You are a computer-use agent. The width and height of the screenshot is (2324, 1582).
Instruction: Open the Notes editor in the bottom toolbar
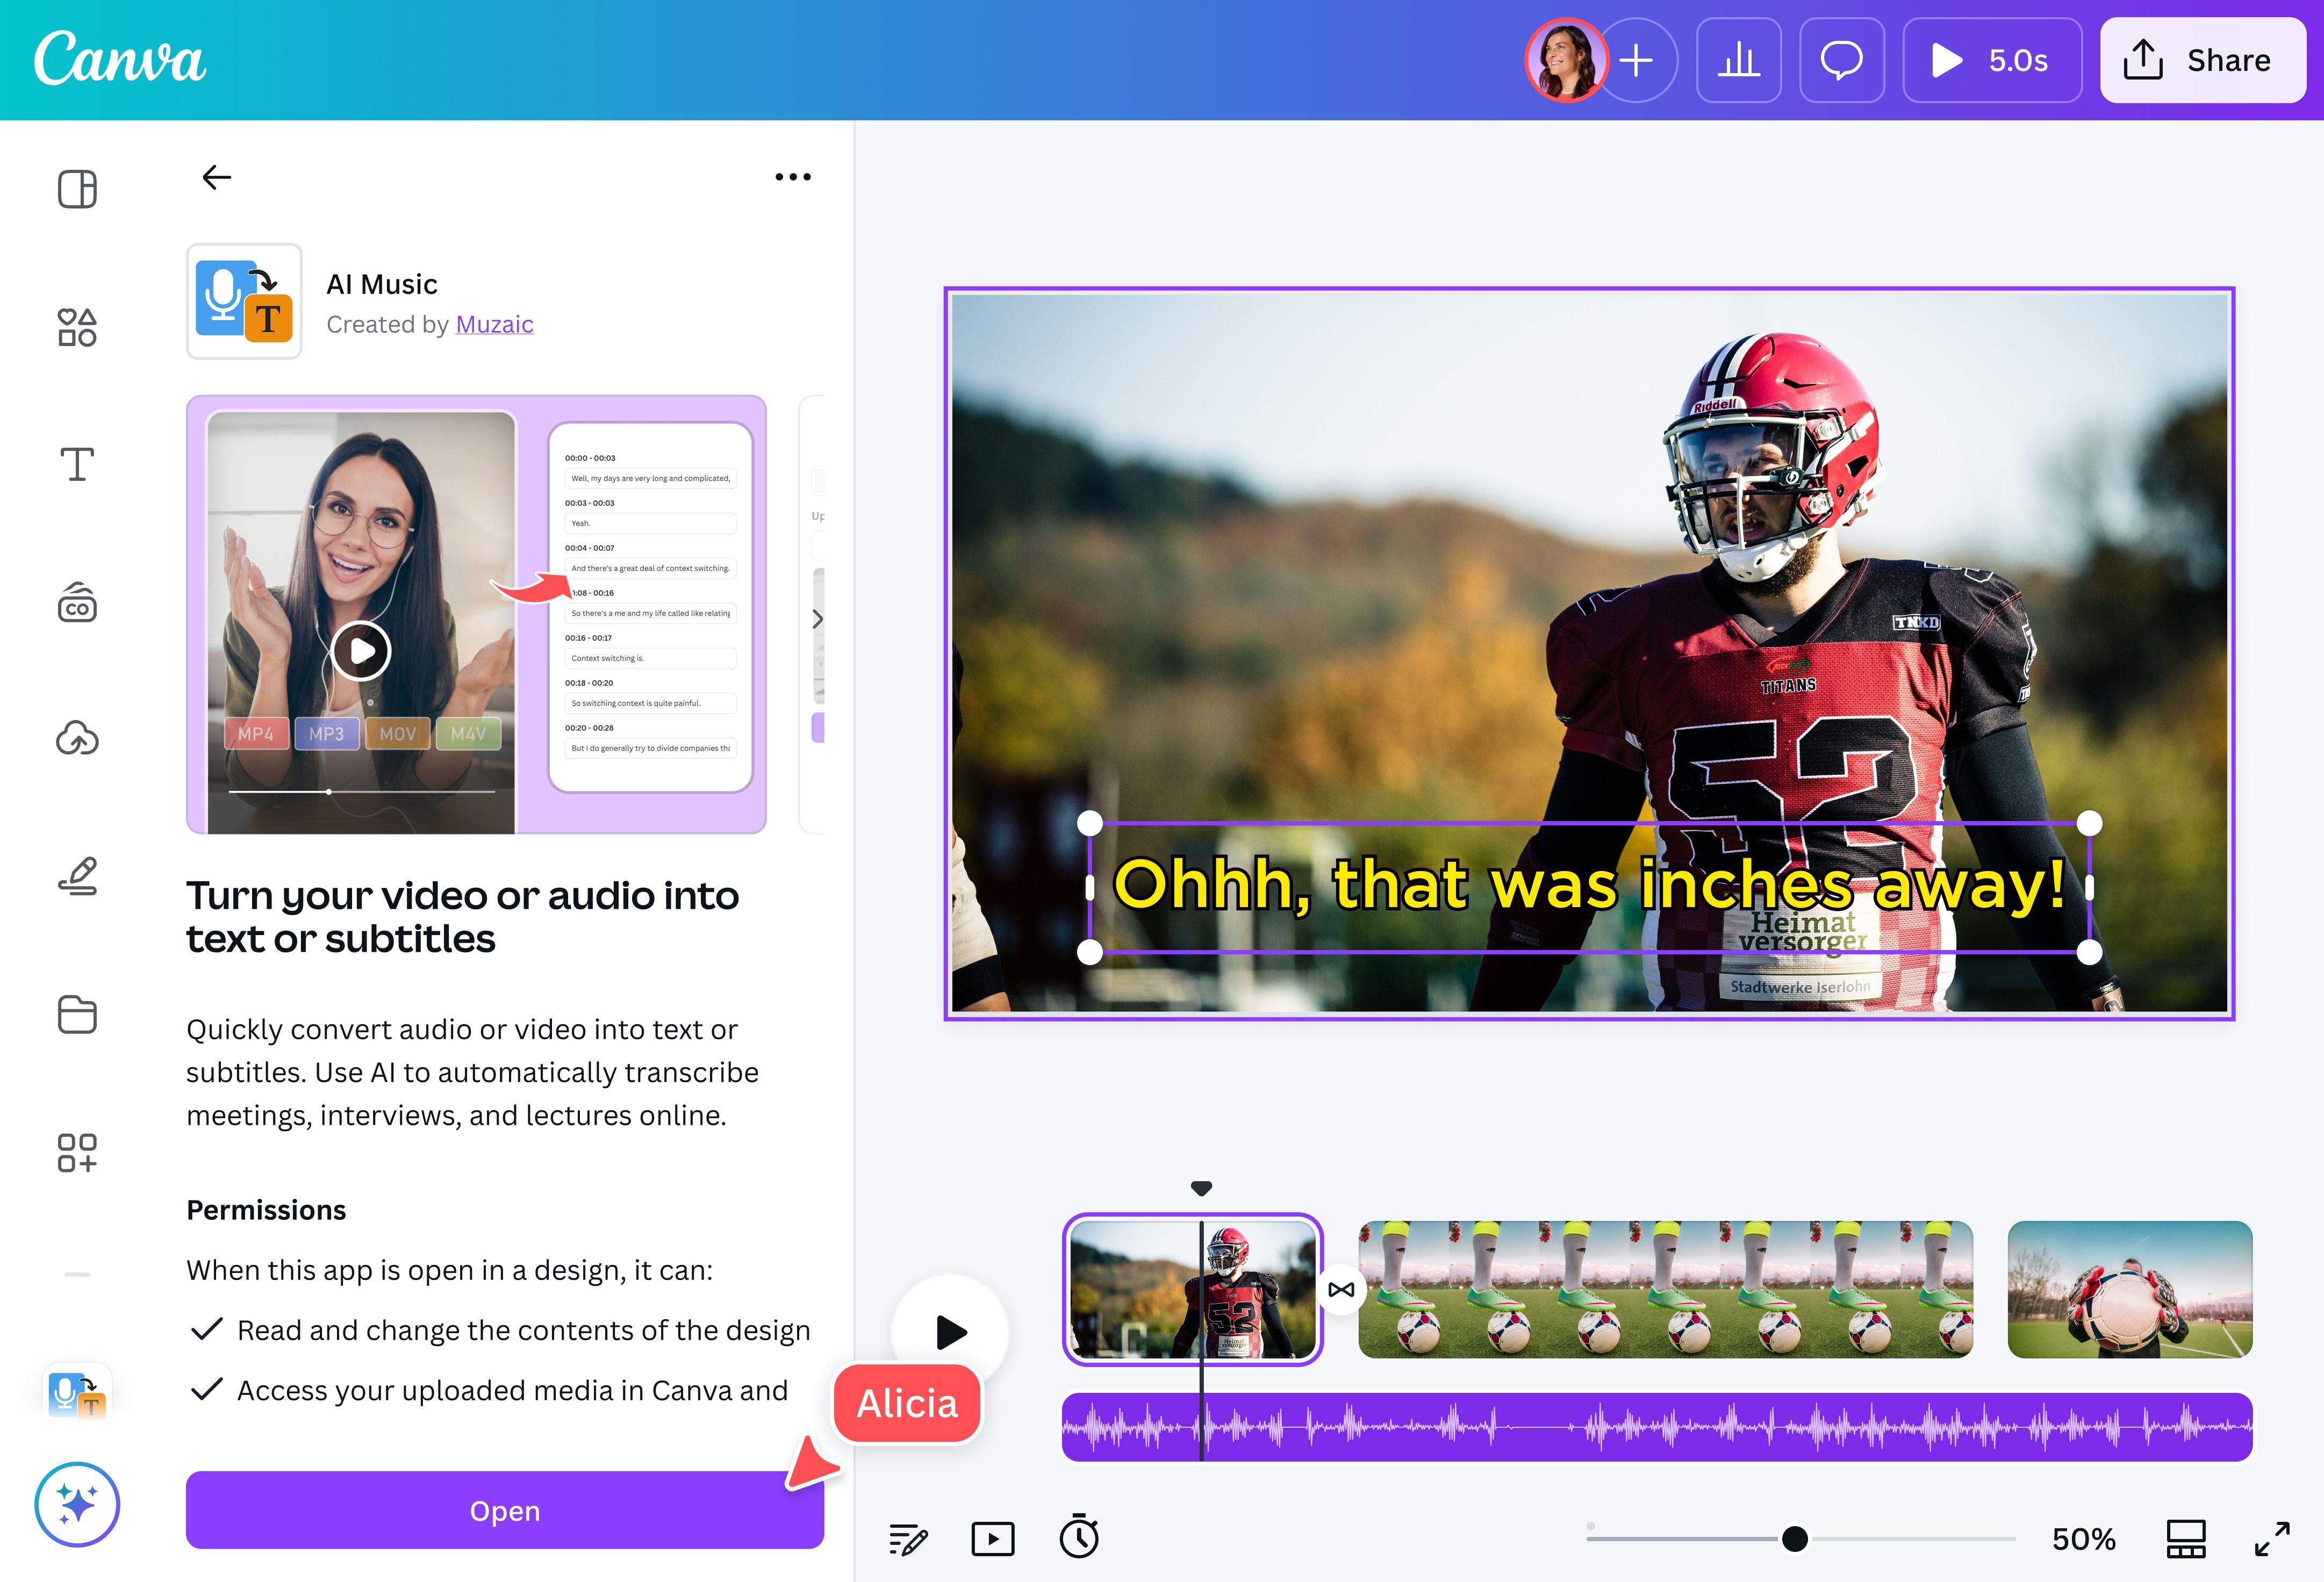click(x=907, y=1538)
